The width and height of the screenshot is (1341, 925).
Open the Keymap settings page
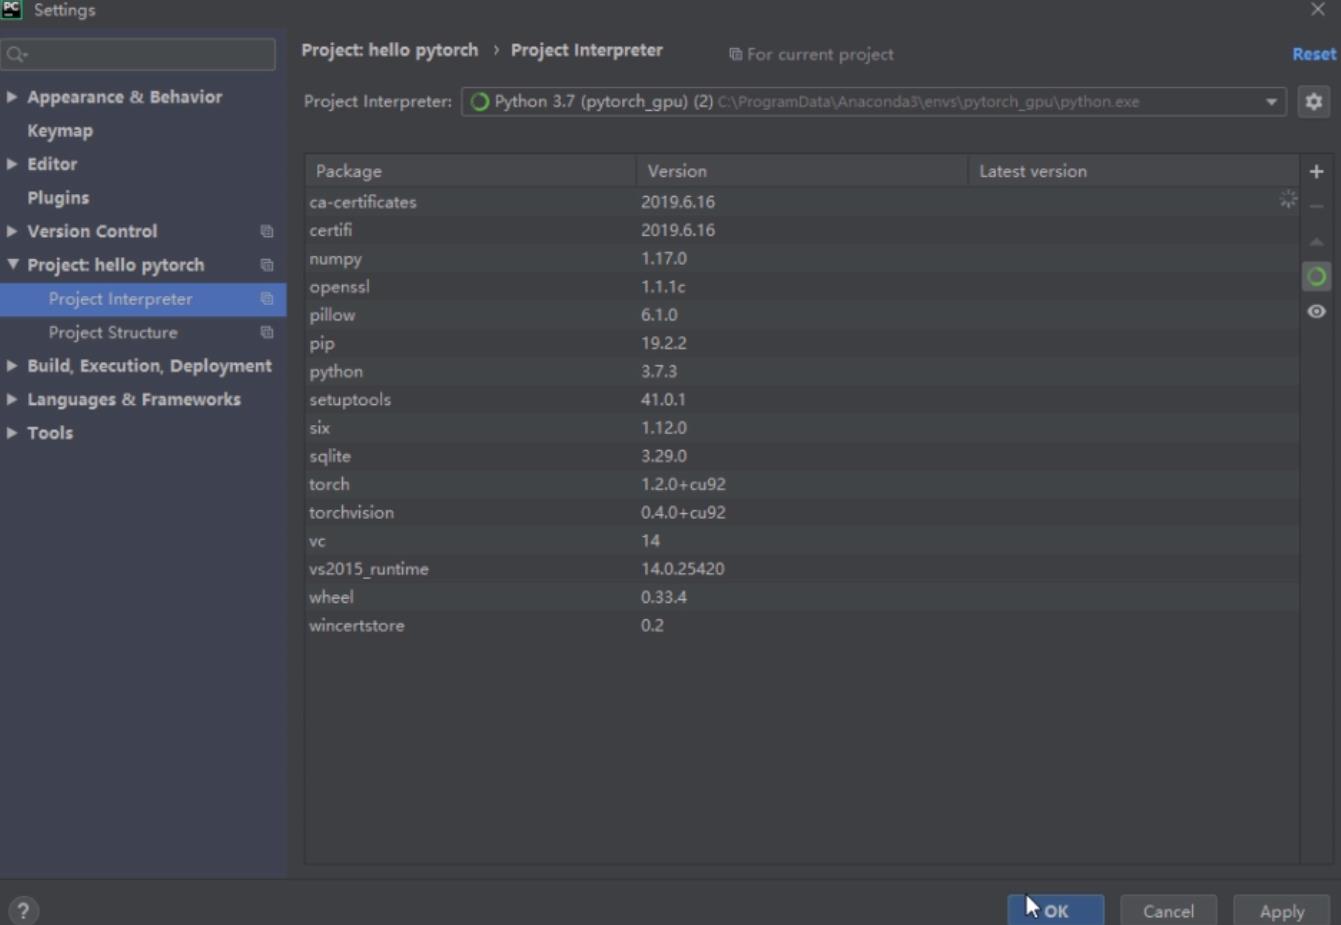tap(60, 131)
